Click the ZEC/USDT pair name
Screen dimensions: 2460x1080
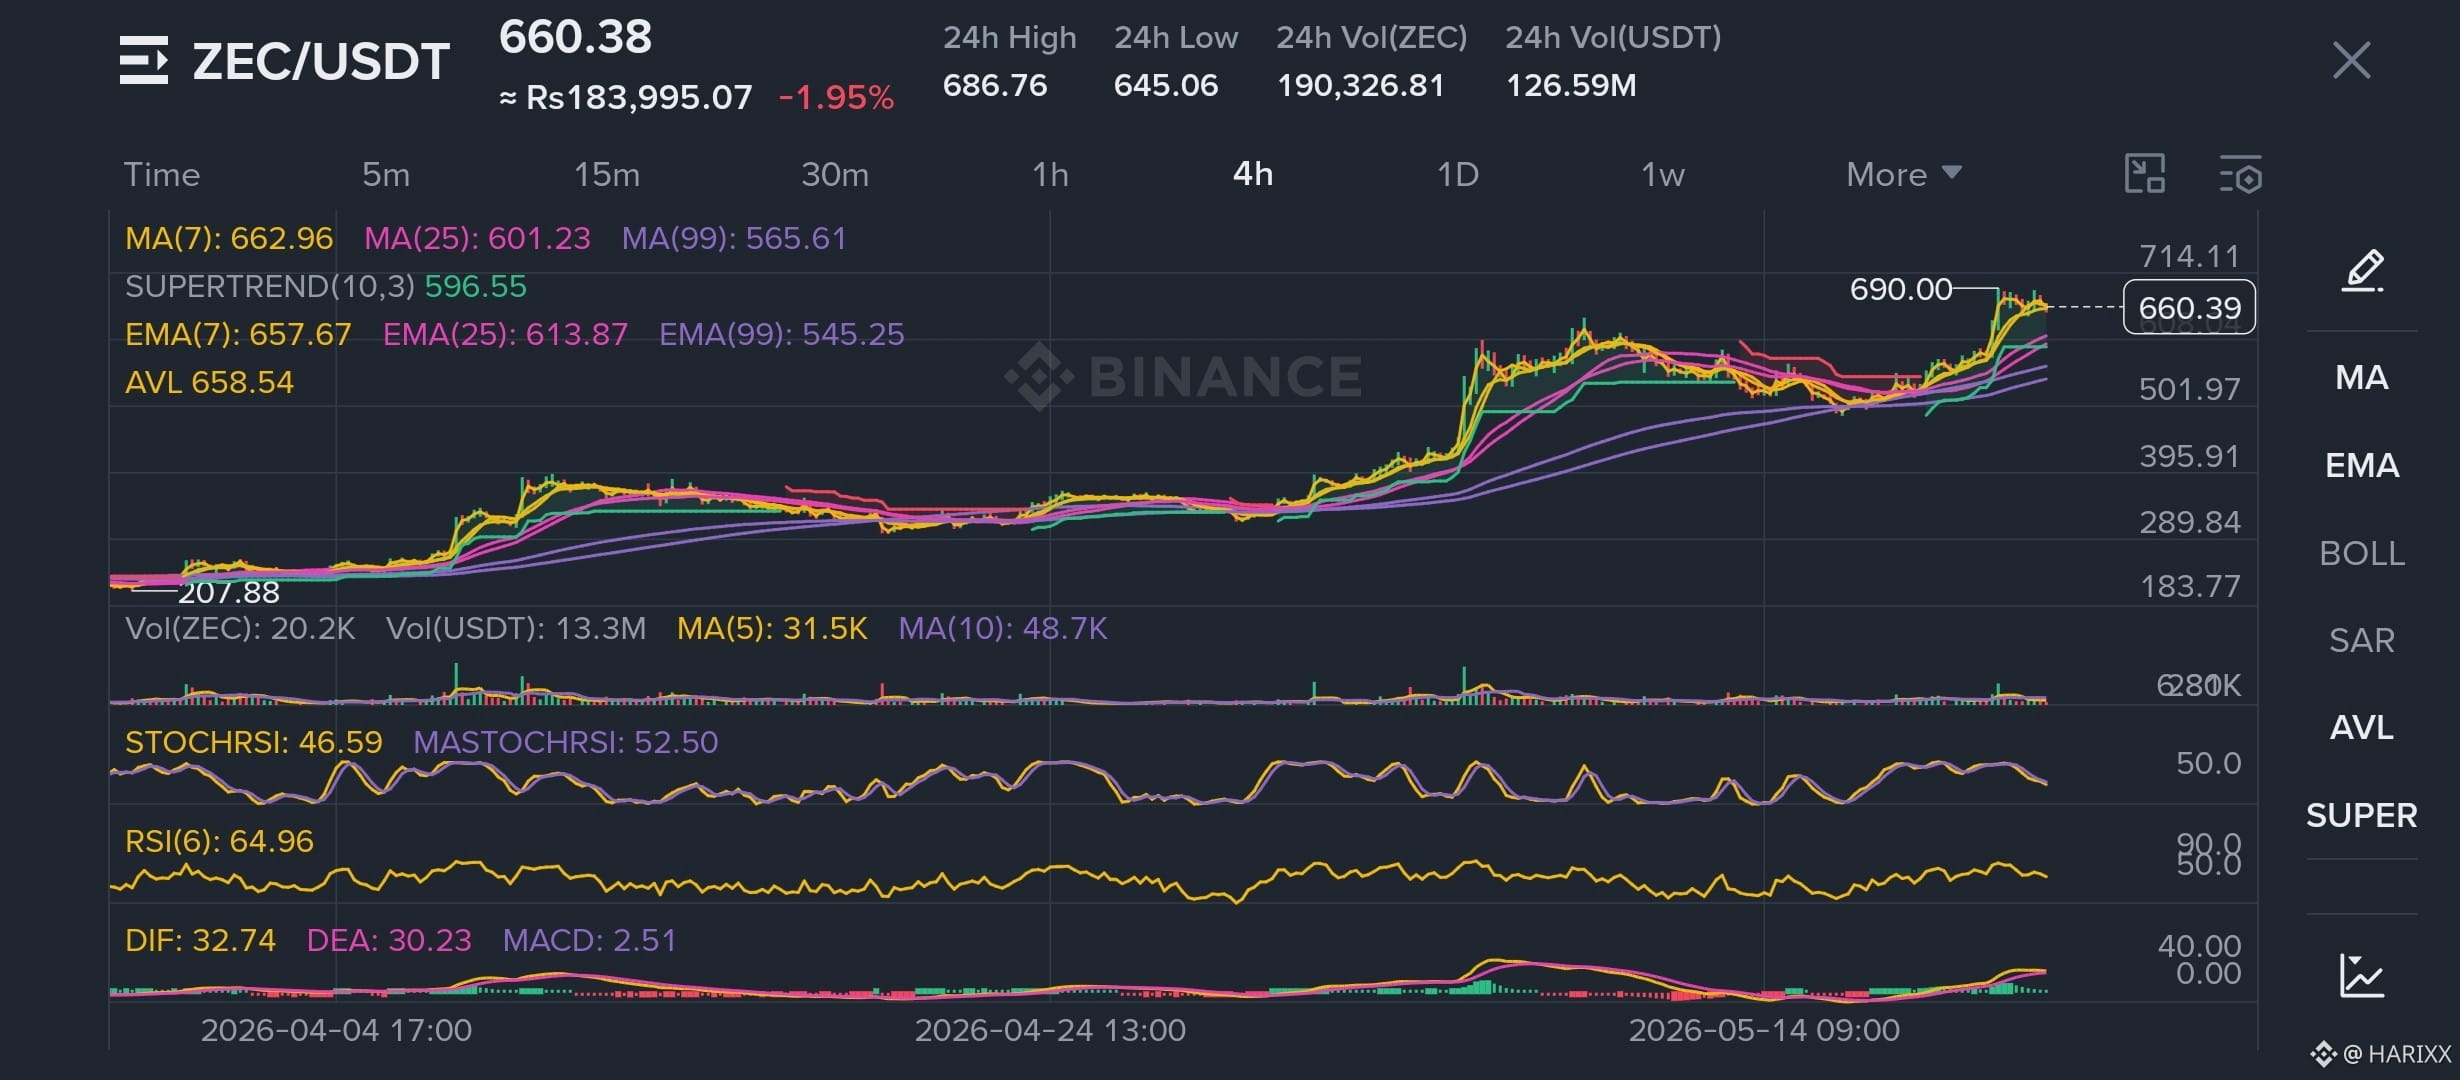[321, 61]
